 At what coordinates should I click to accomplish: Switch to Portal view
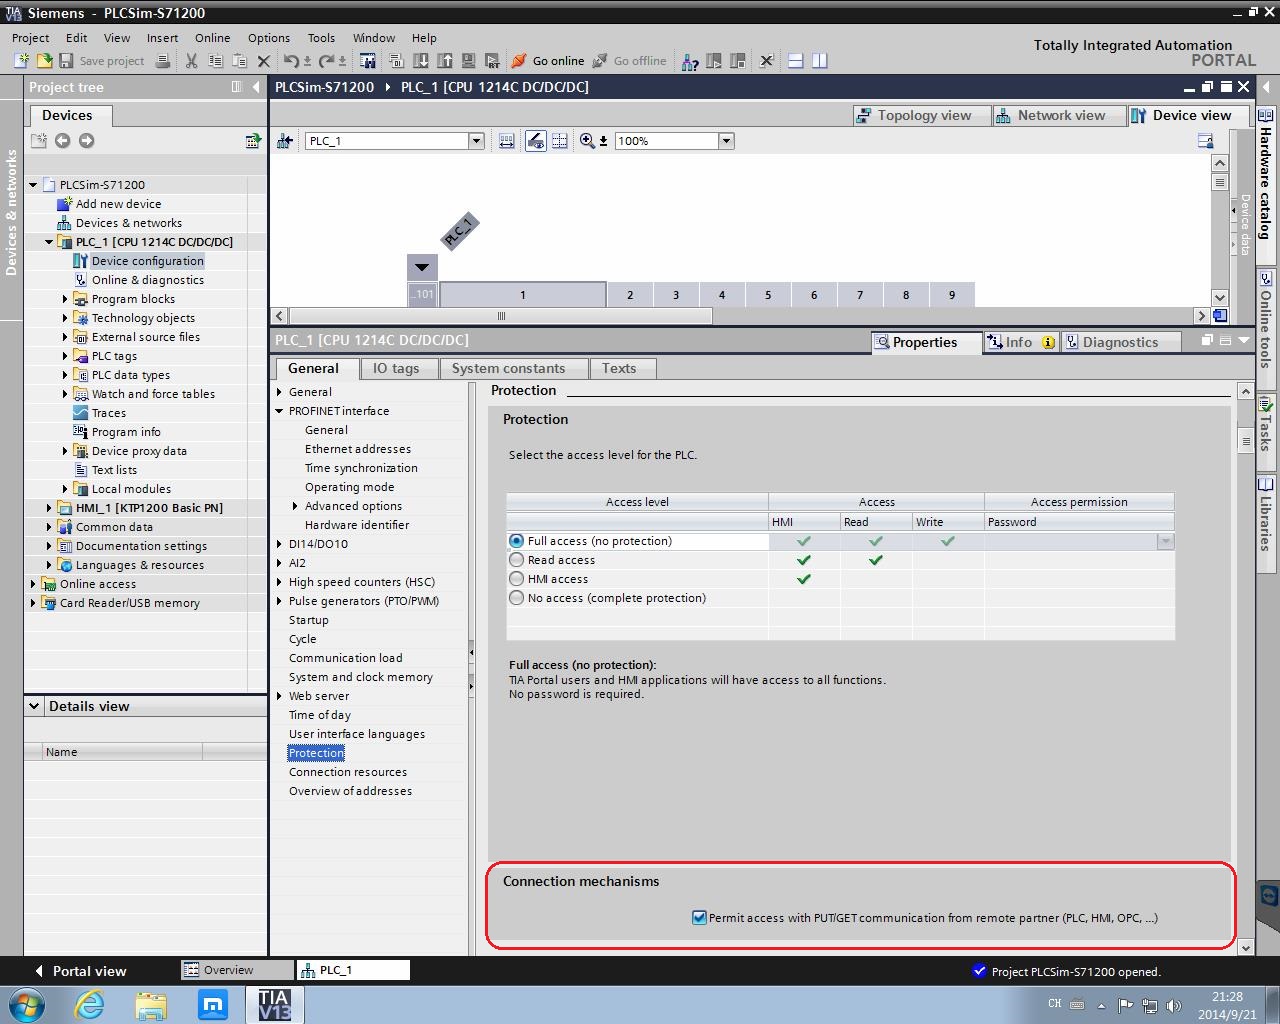point(80,971)
